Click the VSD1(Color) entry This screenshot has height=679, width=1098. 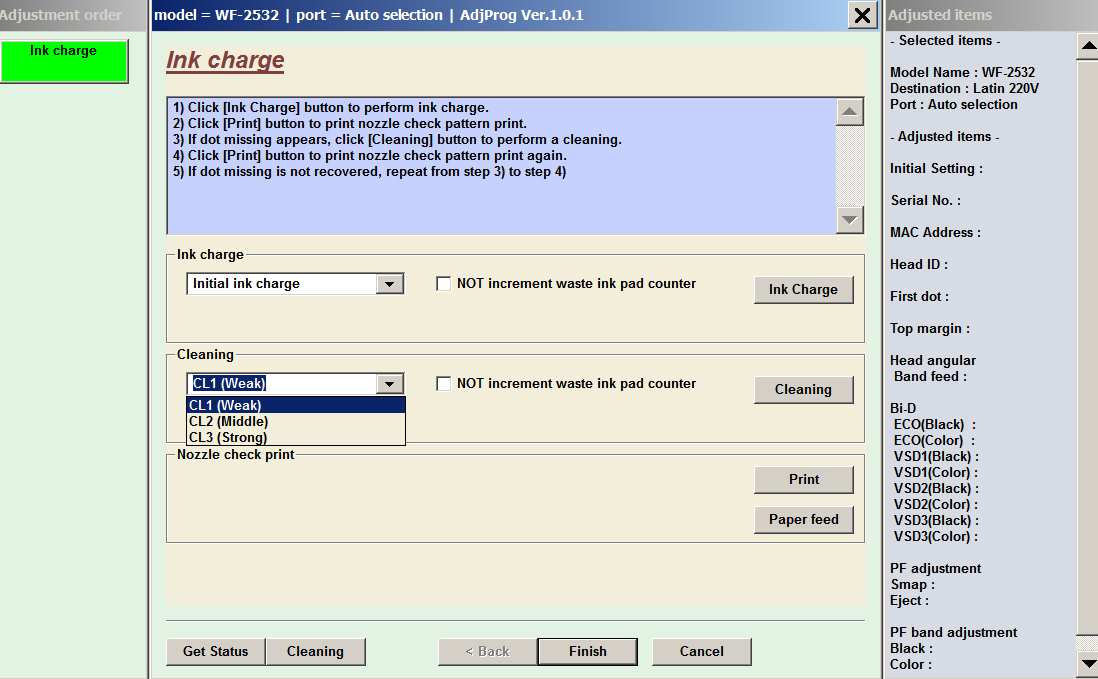pos(936,472)
